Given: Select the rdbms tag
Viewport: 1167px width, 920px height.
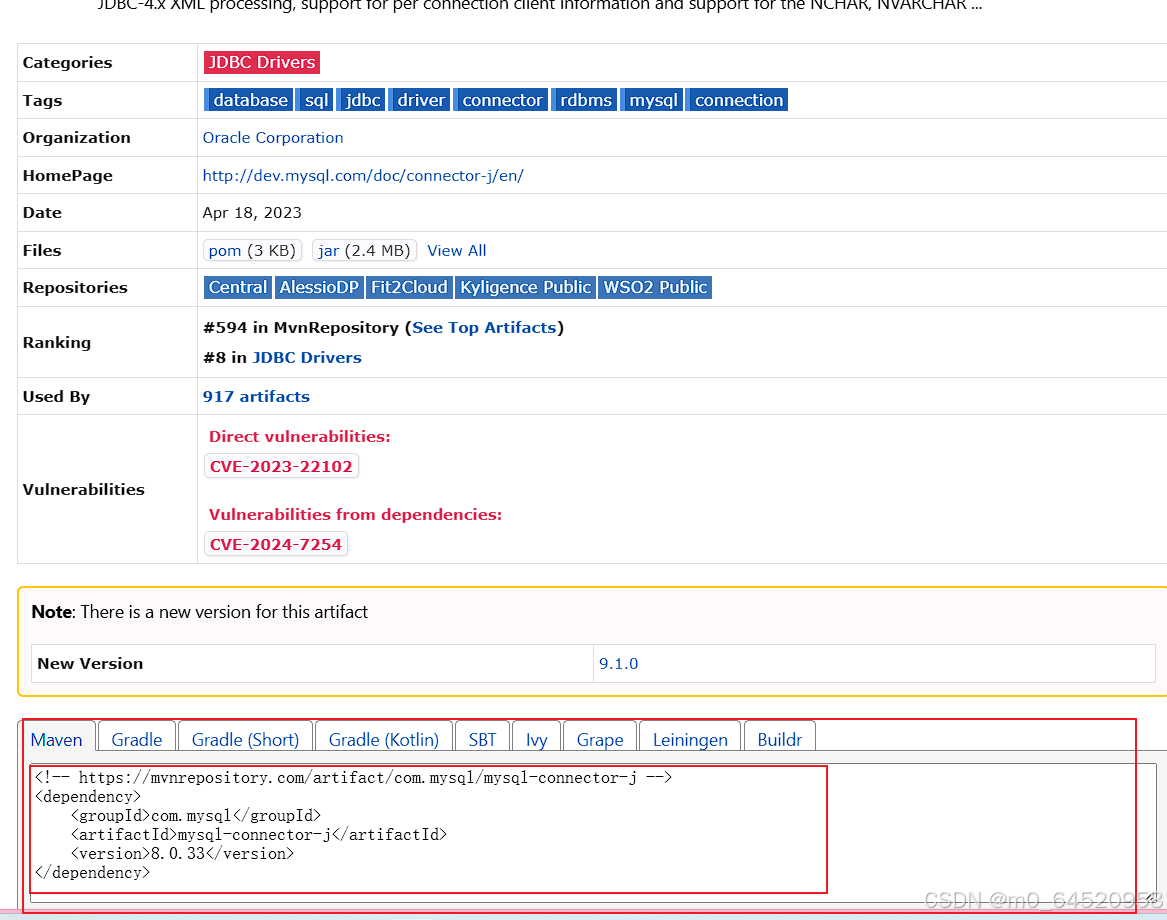Looking at the screenshot, I should coord(584,100).
